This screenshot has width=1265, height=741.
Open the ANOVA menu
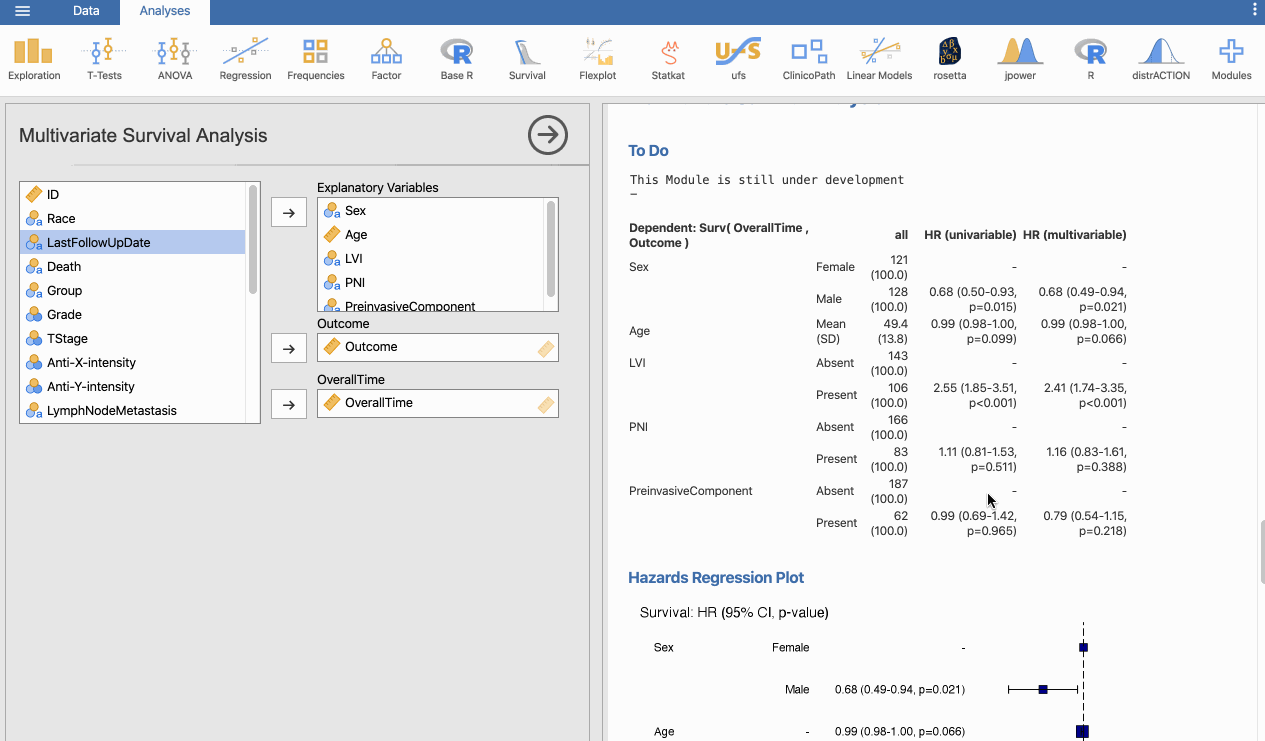pos(174,60)
